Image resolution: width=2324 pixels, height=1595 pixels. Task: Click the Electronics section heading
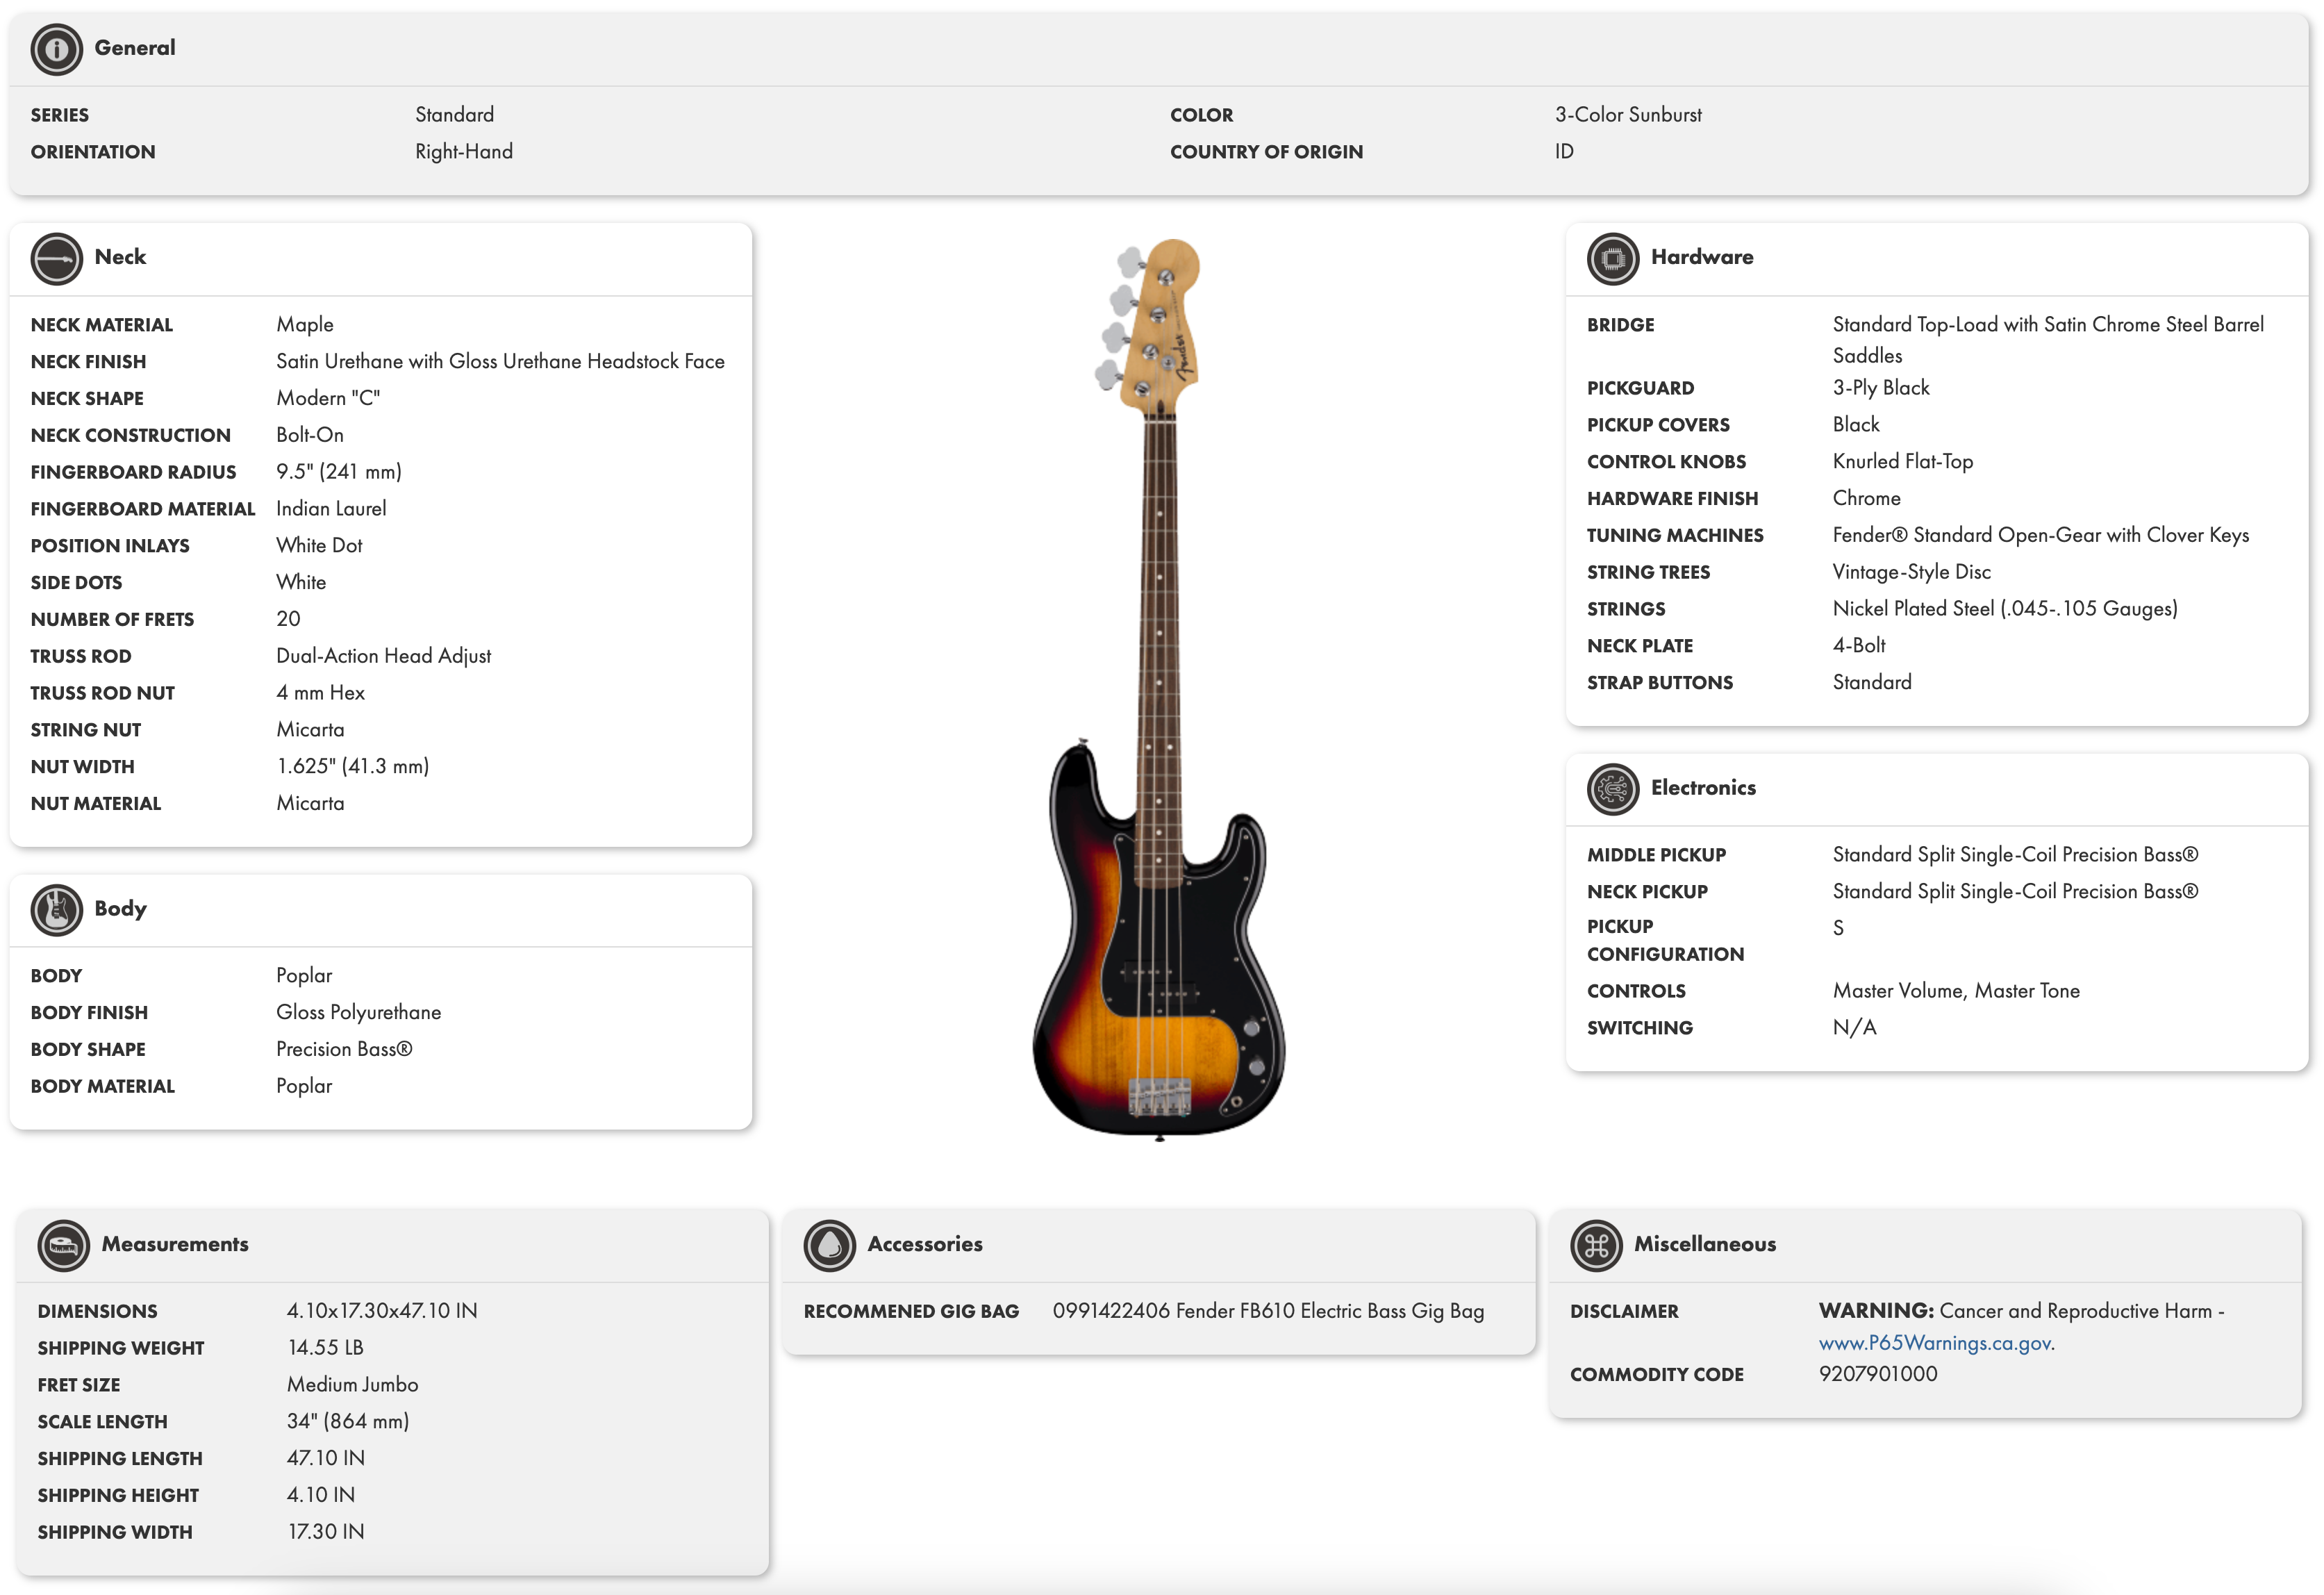[1703, 787]
